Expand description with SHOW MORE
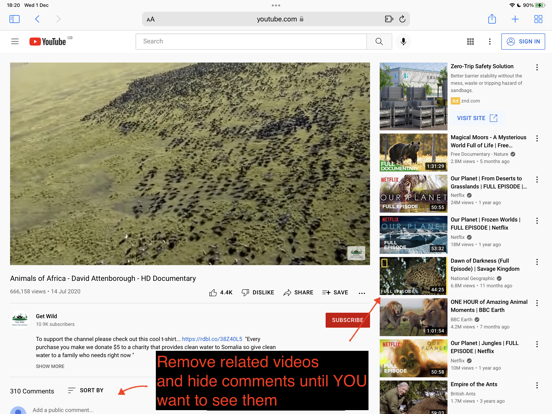Screen dimensions: 552x414 pyautogui.click(x=50, y=366)
